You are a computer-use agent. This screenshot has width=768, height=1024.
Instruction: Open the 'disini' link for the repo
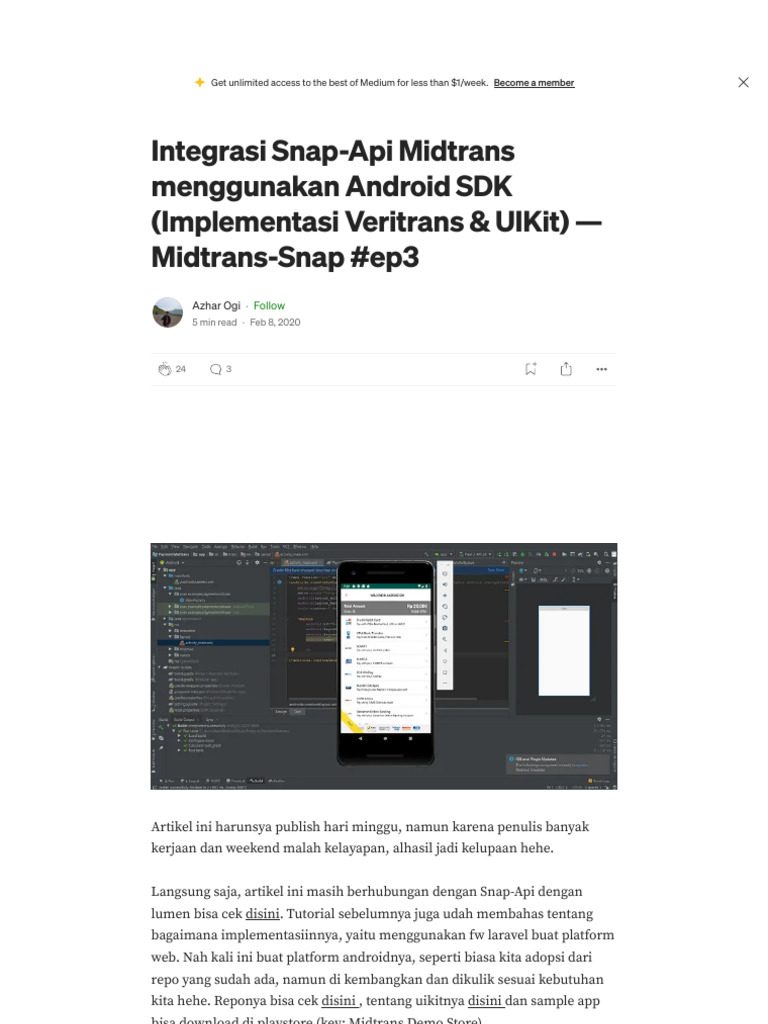[338, 1001]
